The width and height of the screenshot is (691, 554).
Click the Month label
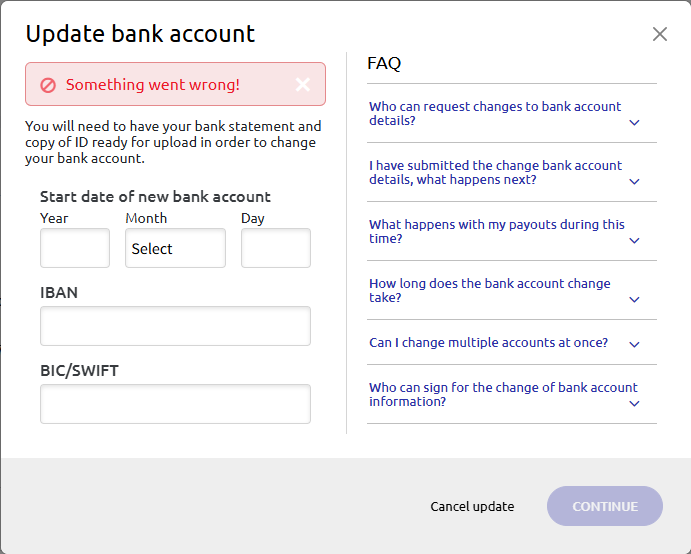coord(146,218)
